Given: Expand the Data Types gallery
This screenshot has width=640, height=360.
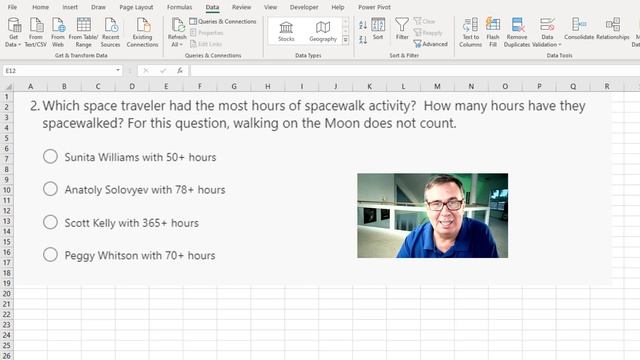Looking at the screenshot, I should pos(346,40).
